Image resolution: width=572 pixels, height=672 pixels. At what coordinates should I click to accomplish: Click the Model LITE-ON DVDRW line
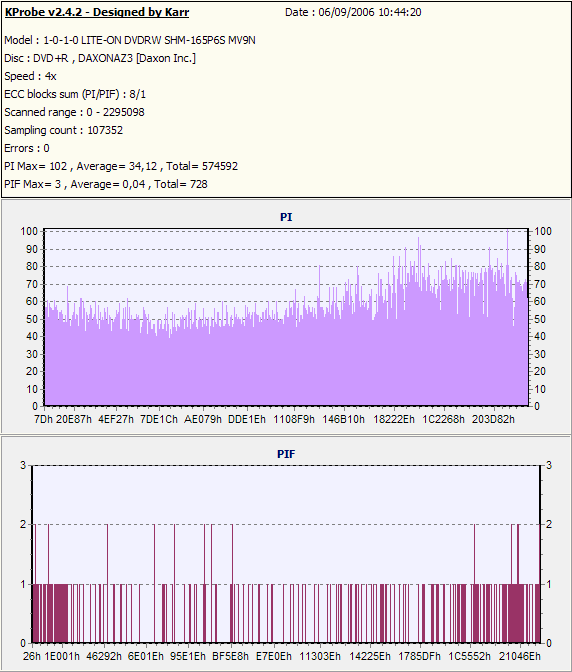point(130,40)
